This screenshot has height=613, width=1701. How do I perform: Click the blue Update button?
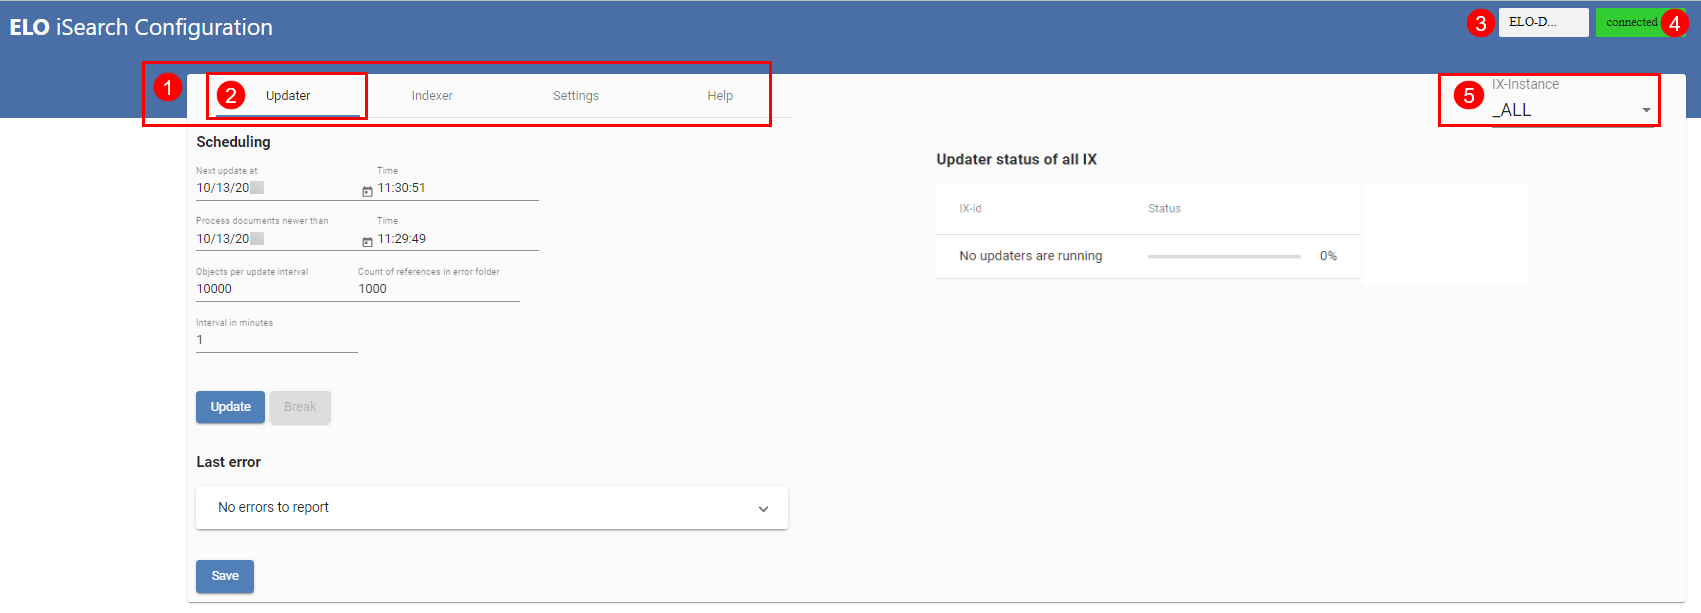230,407
